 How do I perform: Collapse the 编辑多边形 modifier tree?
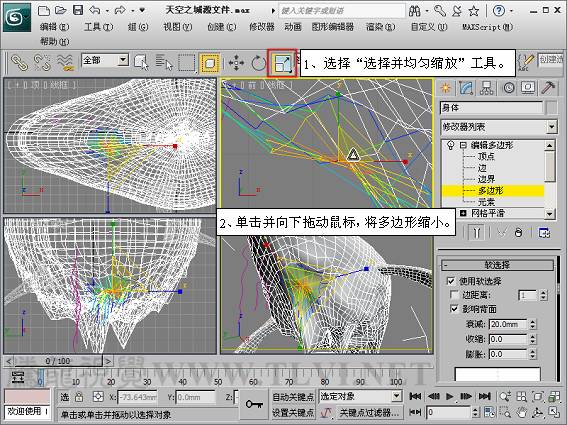[x=463, y=145]
